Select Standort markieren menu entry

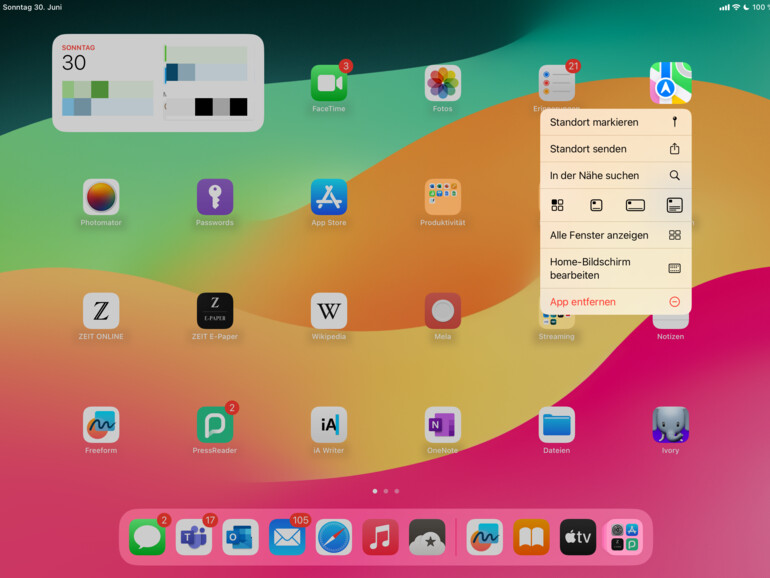click(x=615, y=122)
